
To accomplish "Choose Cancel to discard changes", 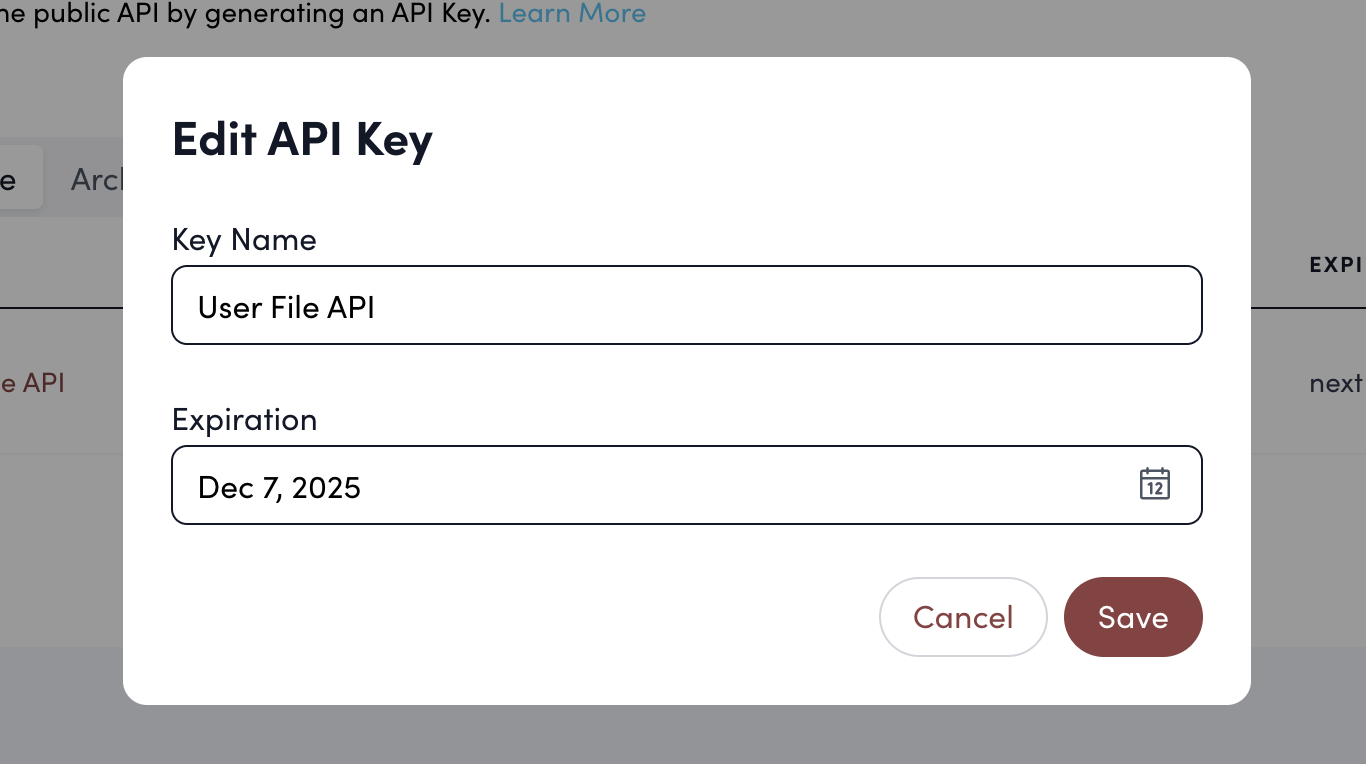I will [963, 617].
